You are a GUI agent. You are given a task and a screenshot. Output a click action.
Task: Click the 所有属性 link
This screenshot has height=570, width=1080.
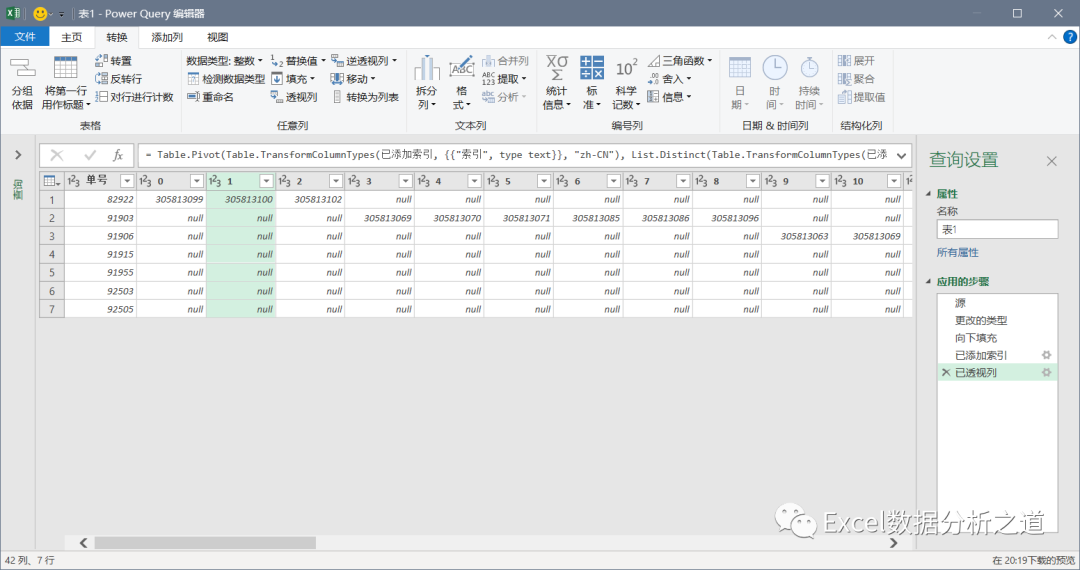(957, 253)
